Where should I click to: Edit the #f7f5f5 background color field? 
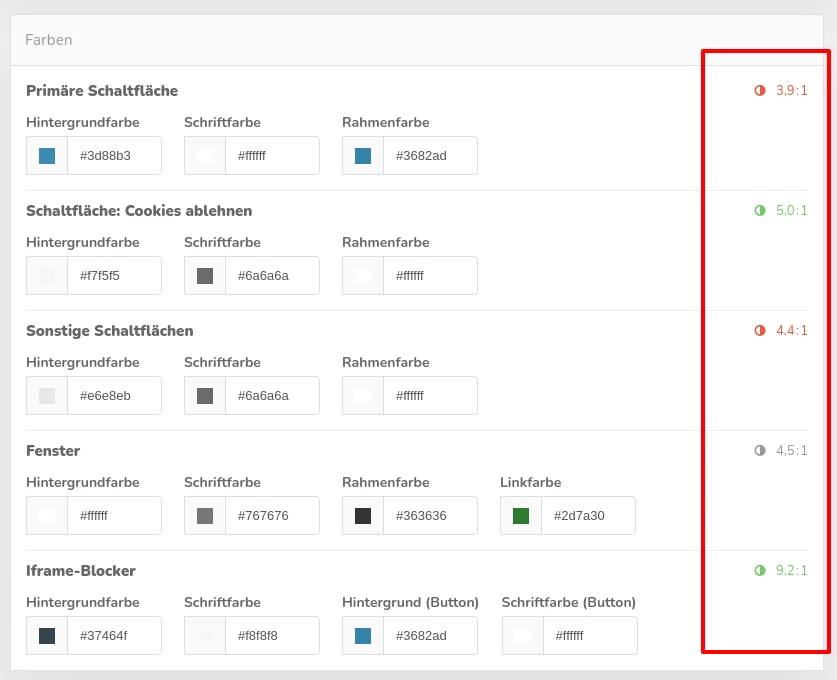pyautogui.click(x=114, y=276)
